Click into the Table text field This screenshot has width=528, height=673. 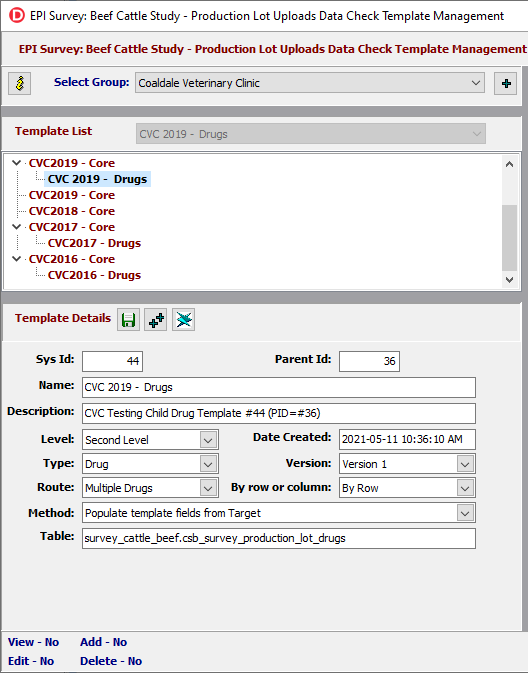279,538
